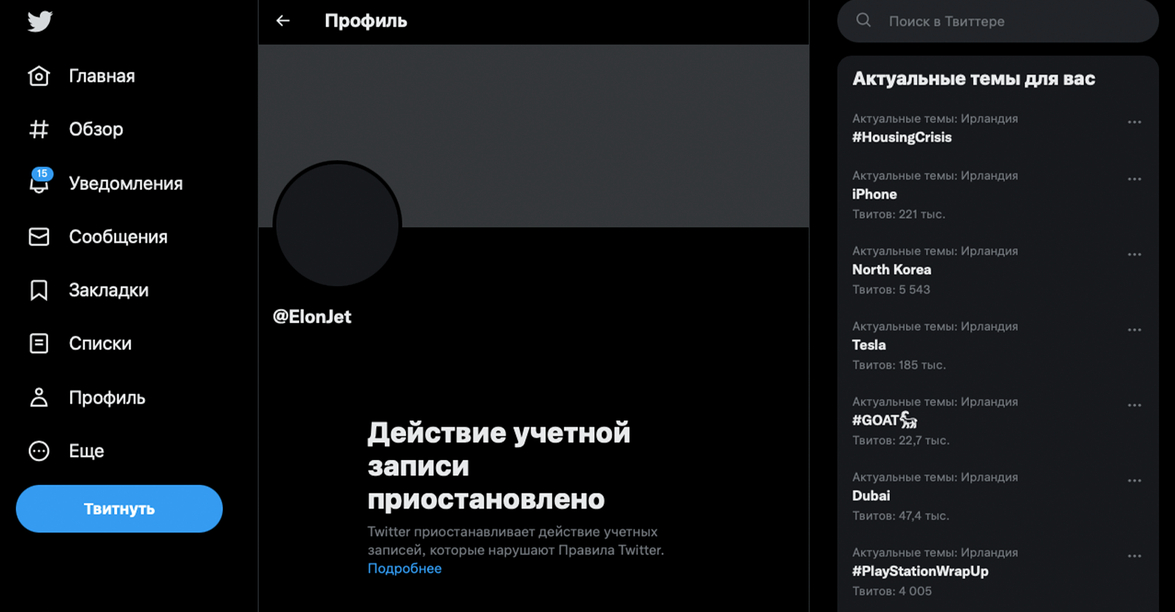Viewport: 1175px width, 612px height.
Task: Follow the Подробнее link
Action: click(x=405, y=569)
